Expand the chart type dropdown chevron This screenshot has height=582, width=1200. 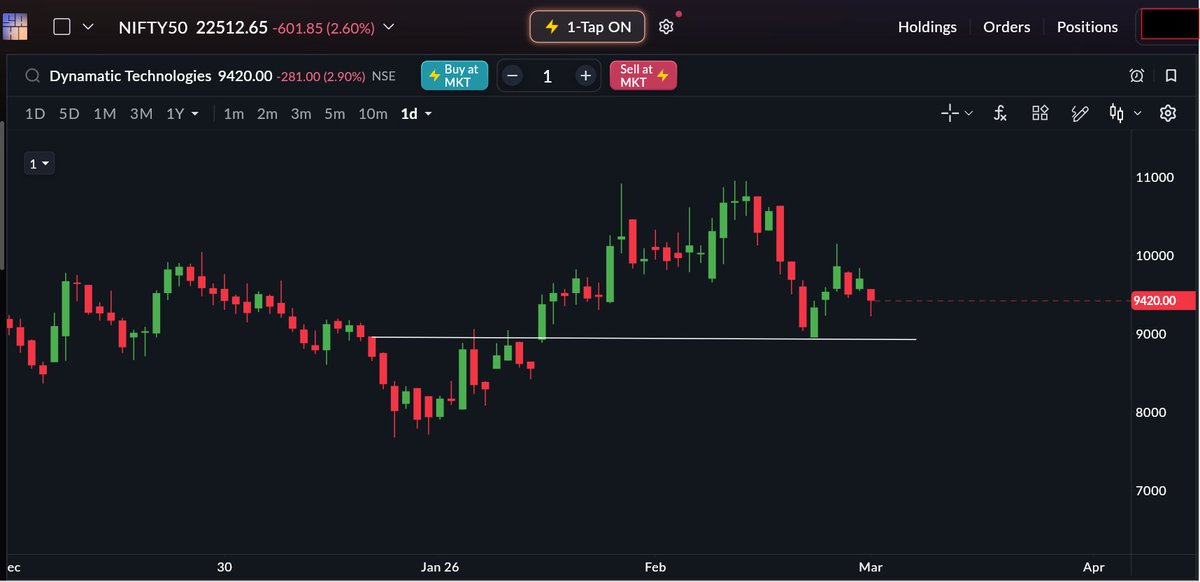coord(1137,114)
